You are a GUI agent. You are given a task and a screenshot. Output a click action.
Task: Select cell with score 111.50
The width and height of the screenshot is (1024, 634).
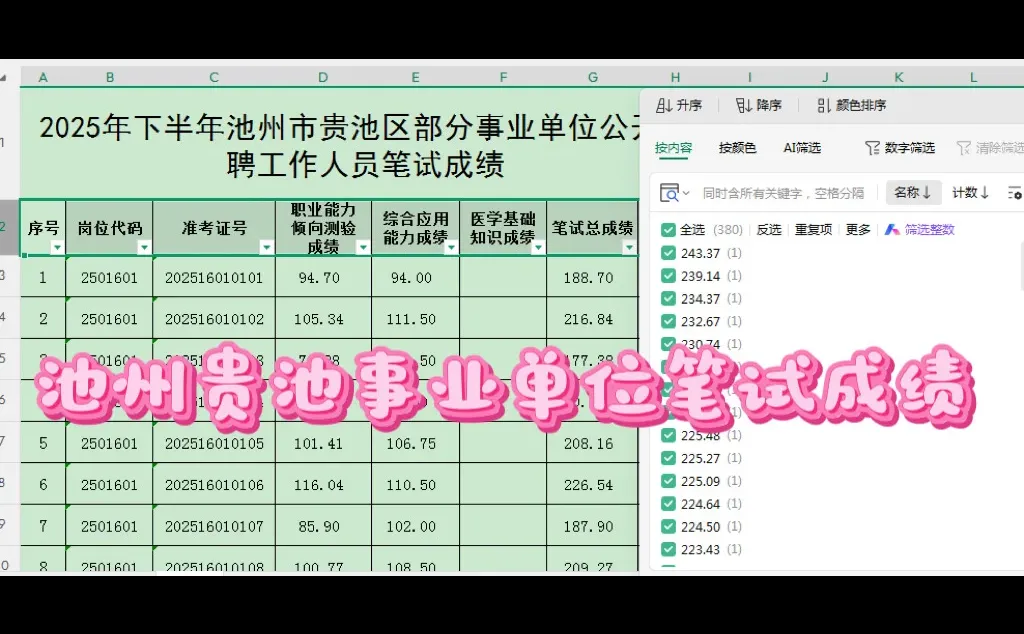[415, 319]
